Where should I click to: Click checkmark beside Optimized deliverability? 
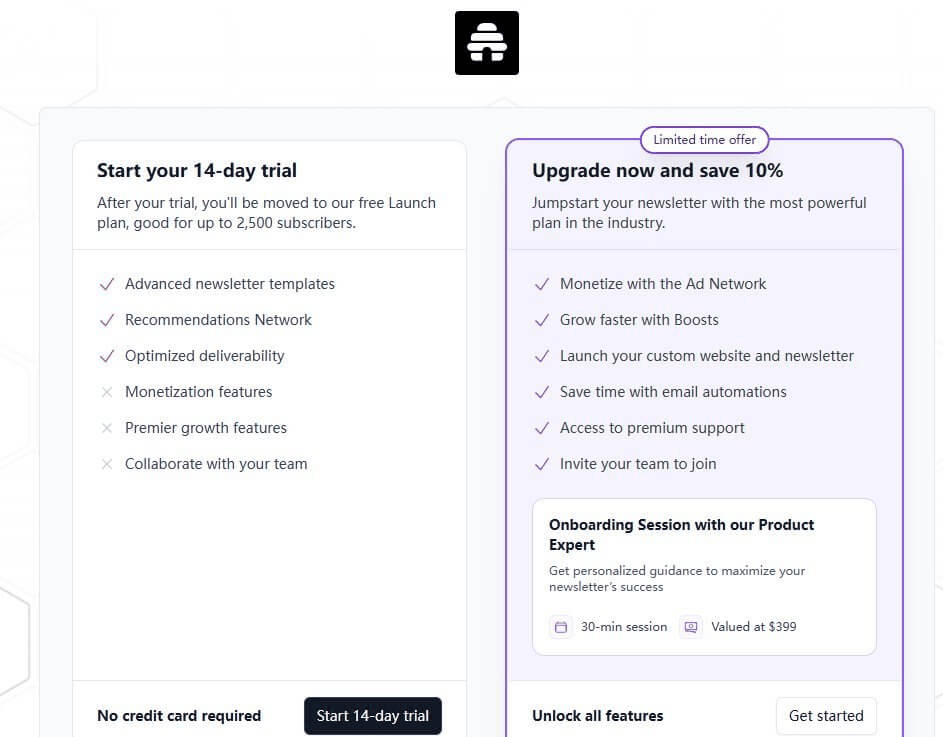(x=106, y=356)
